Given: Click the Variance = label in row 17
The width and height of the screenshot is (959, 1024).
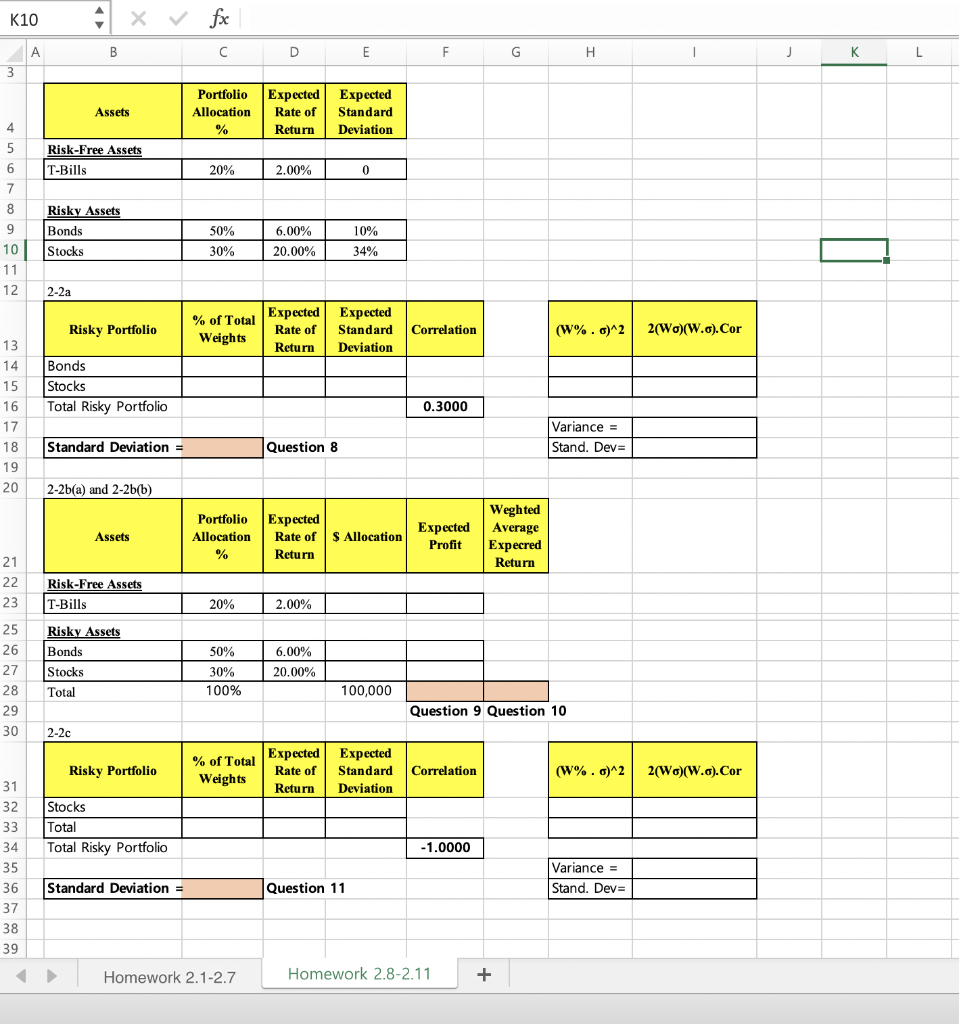Looking at the screenshot, I should coord(590,427).
